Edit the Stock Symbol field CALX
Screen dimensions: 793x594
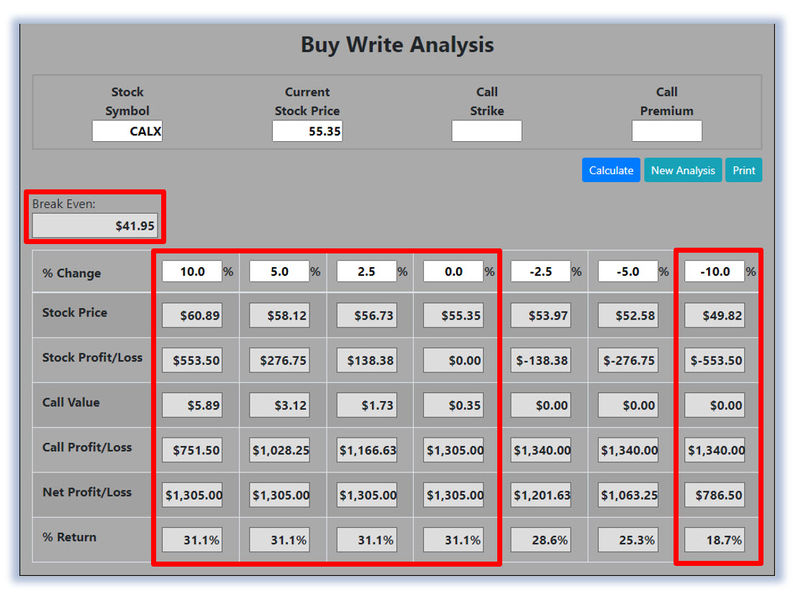pos(127,131)
